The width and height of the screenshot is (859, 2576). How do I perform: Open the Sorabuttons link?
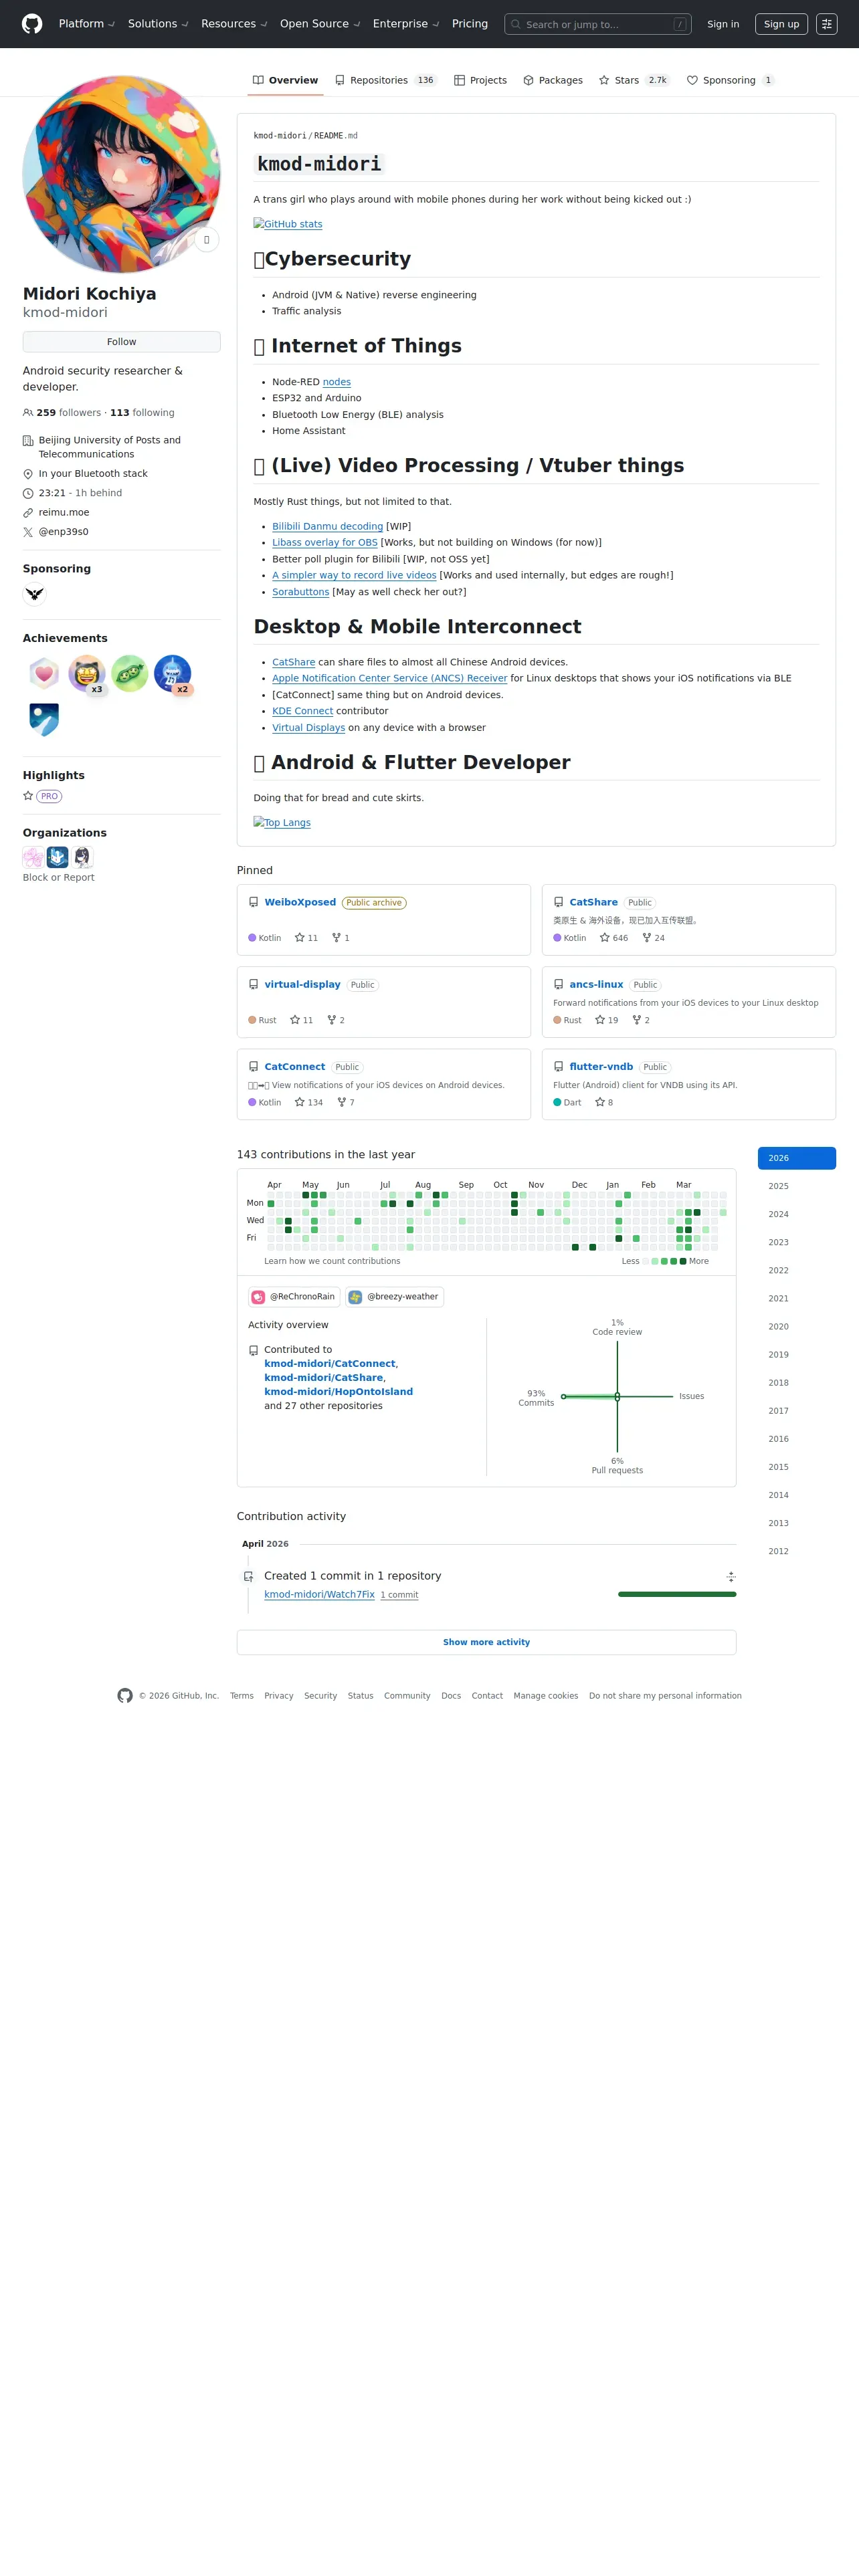[301, 592]
